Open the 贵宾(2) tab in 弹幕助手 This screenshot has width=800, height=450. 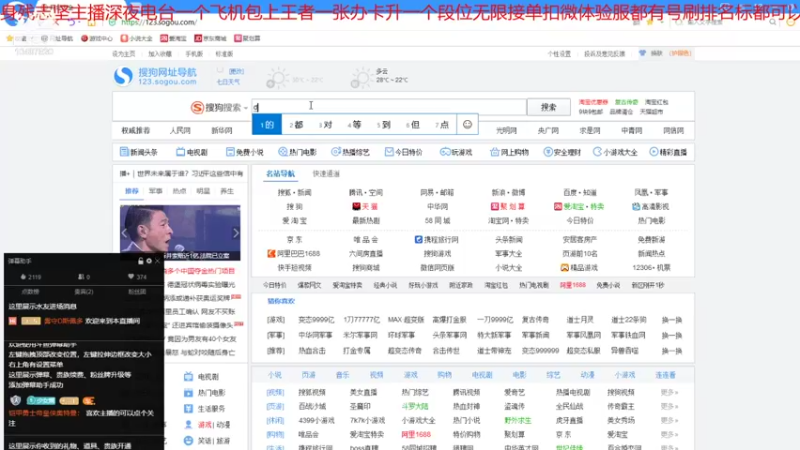pyautogui.click(x=84, y=292)
